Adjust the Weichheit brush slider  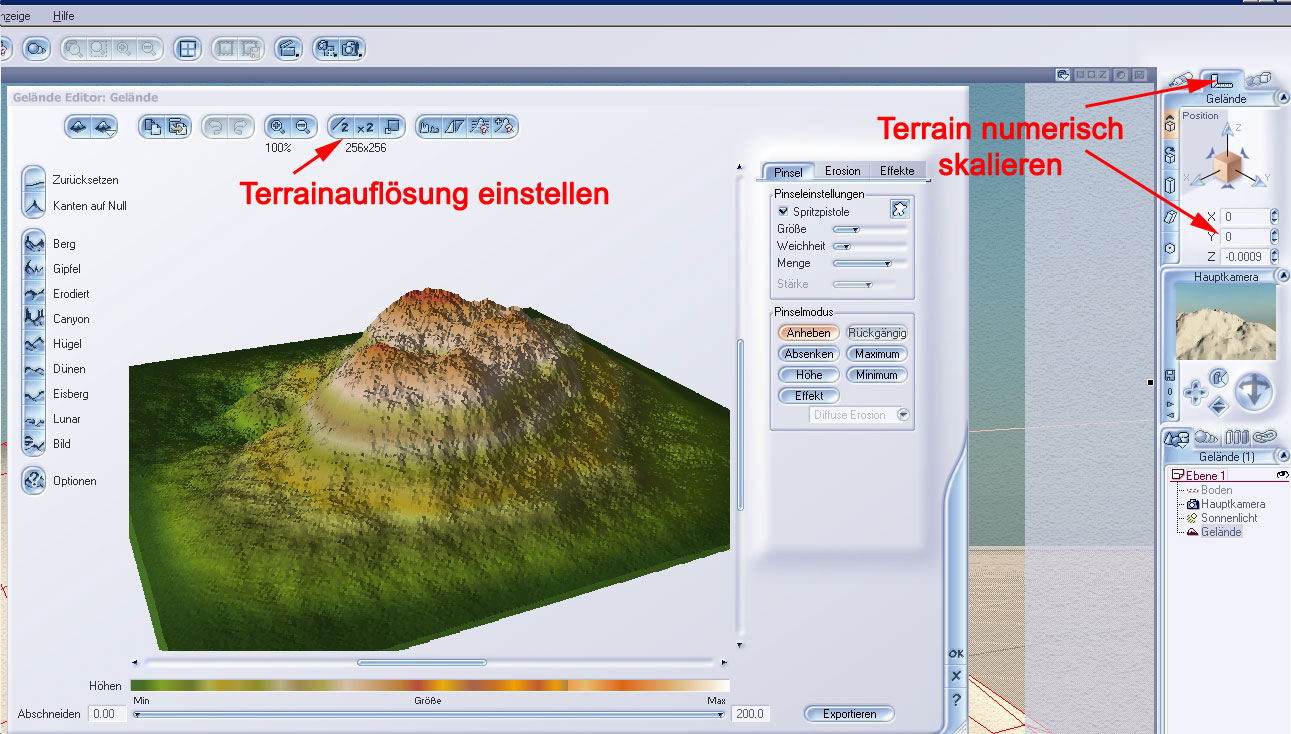click(x=870, y=246)
